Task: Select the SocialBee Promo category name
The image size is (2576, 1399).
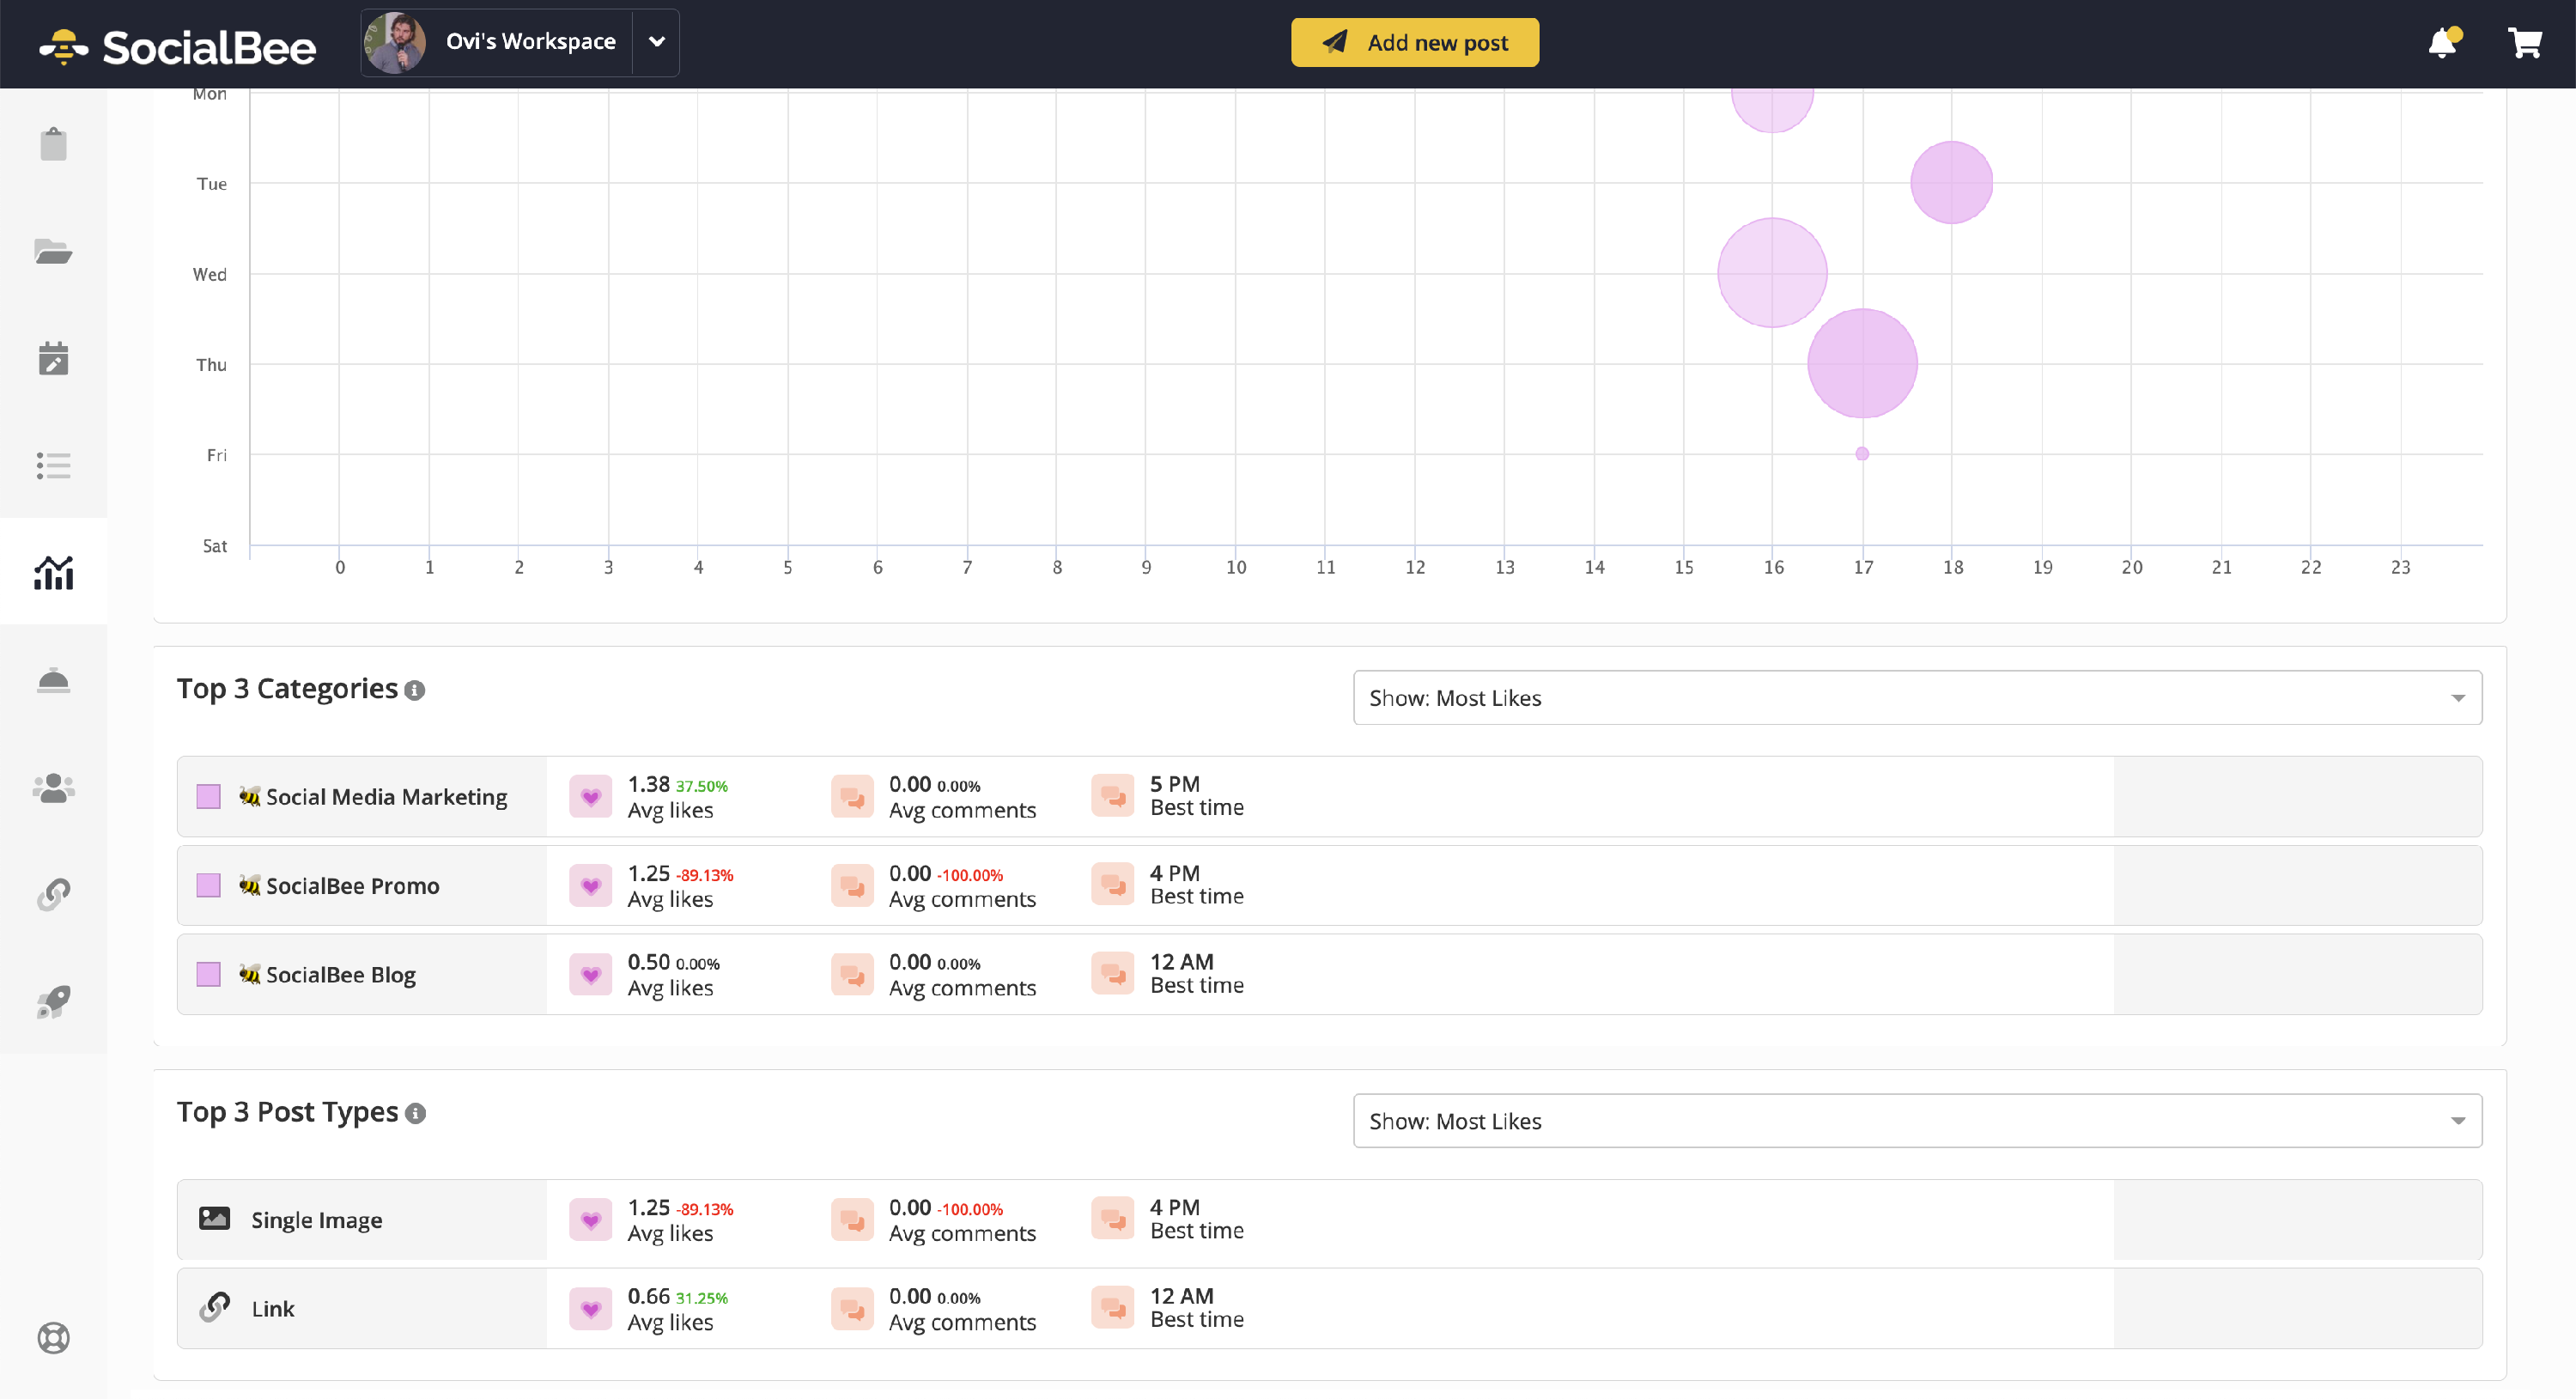Action: pos(352,886)
